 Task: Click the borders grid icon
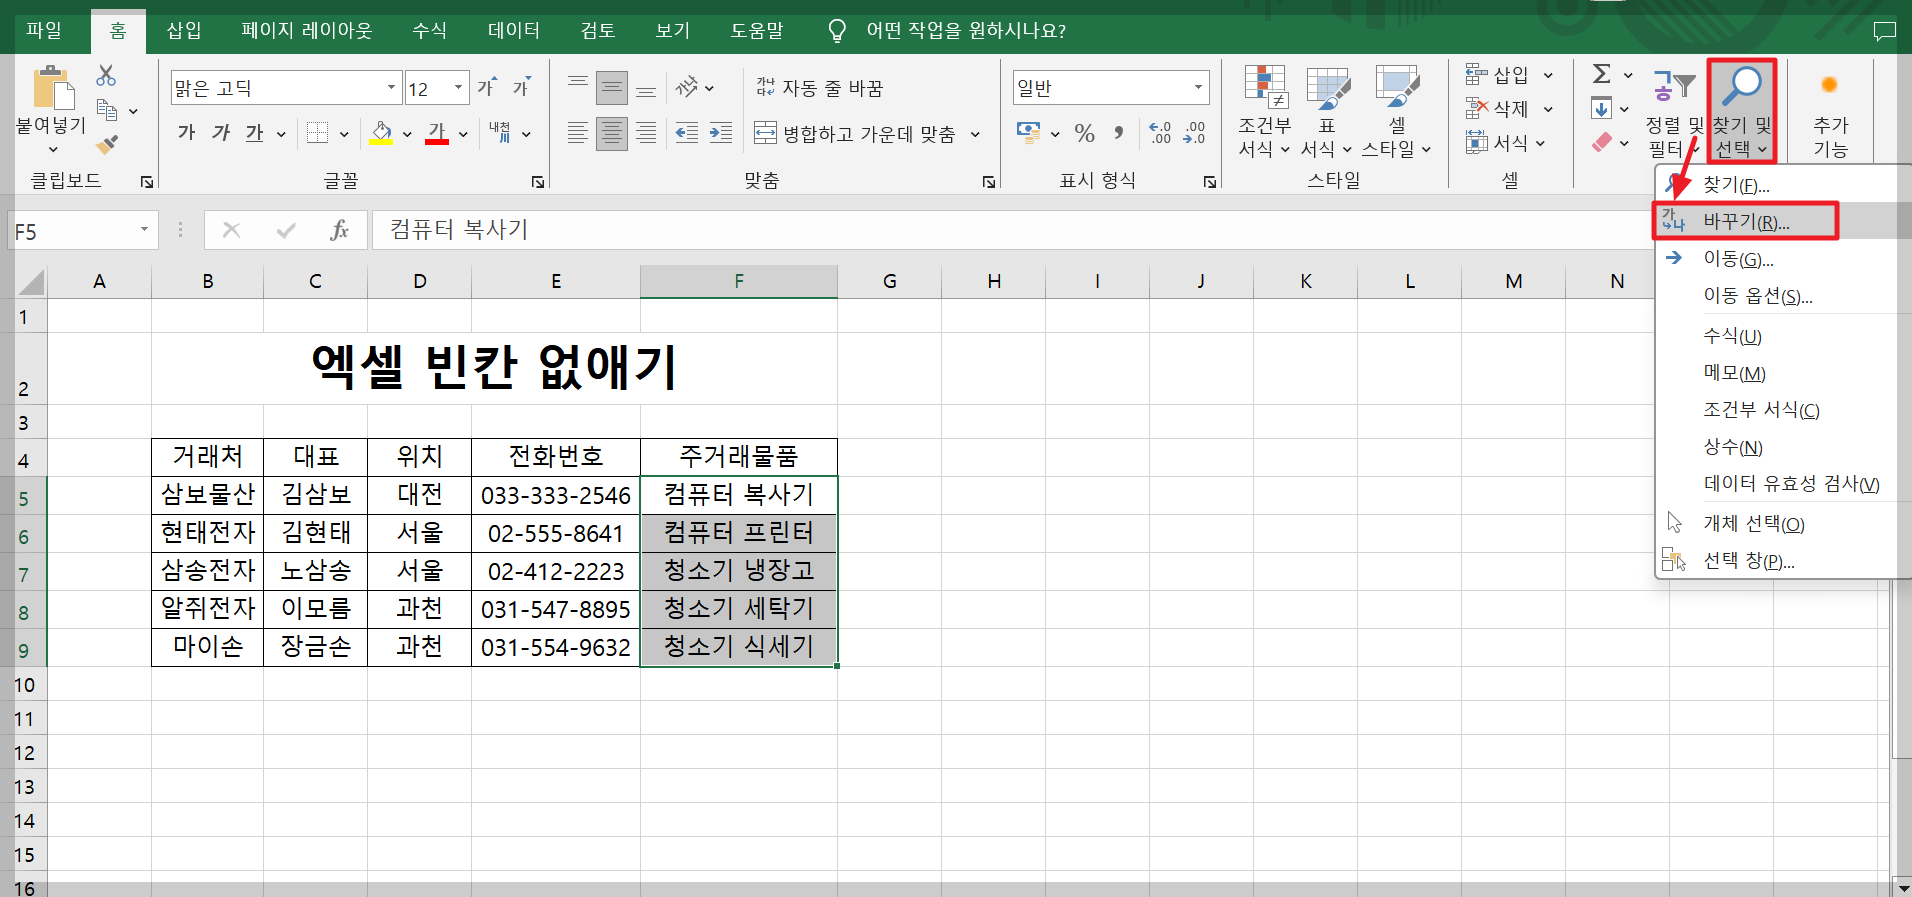318,133
